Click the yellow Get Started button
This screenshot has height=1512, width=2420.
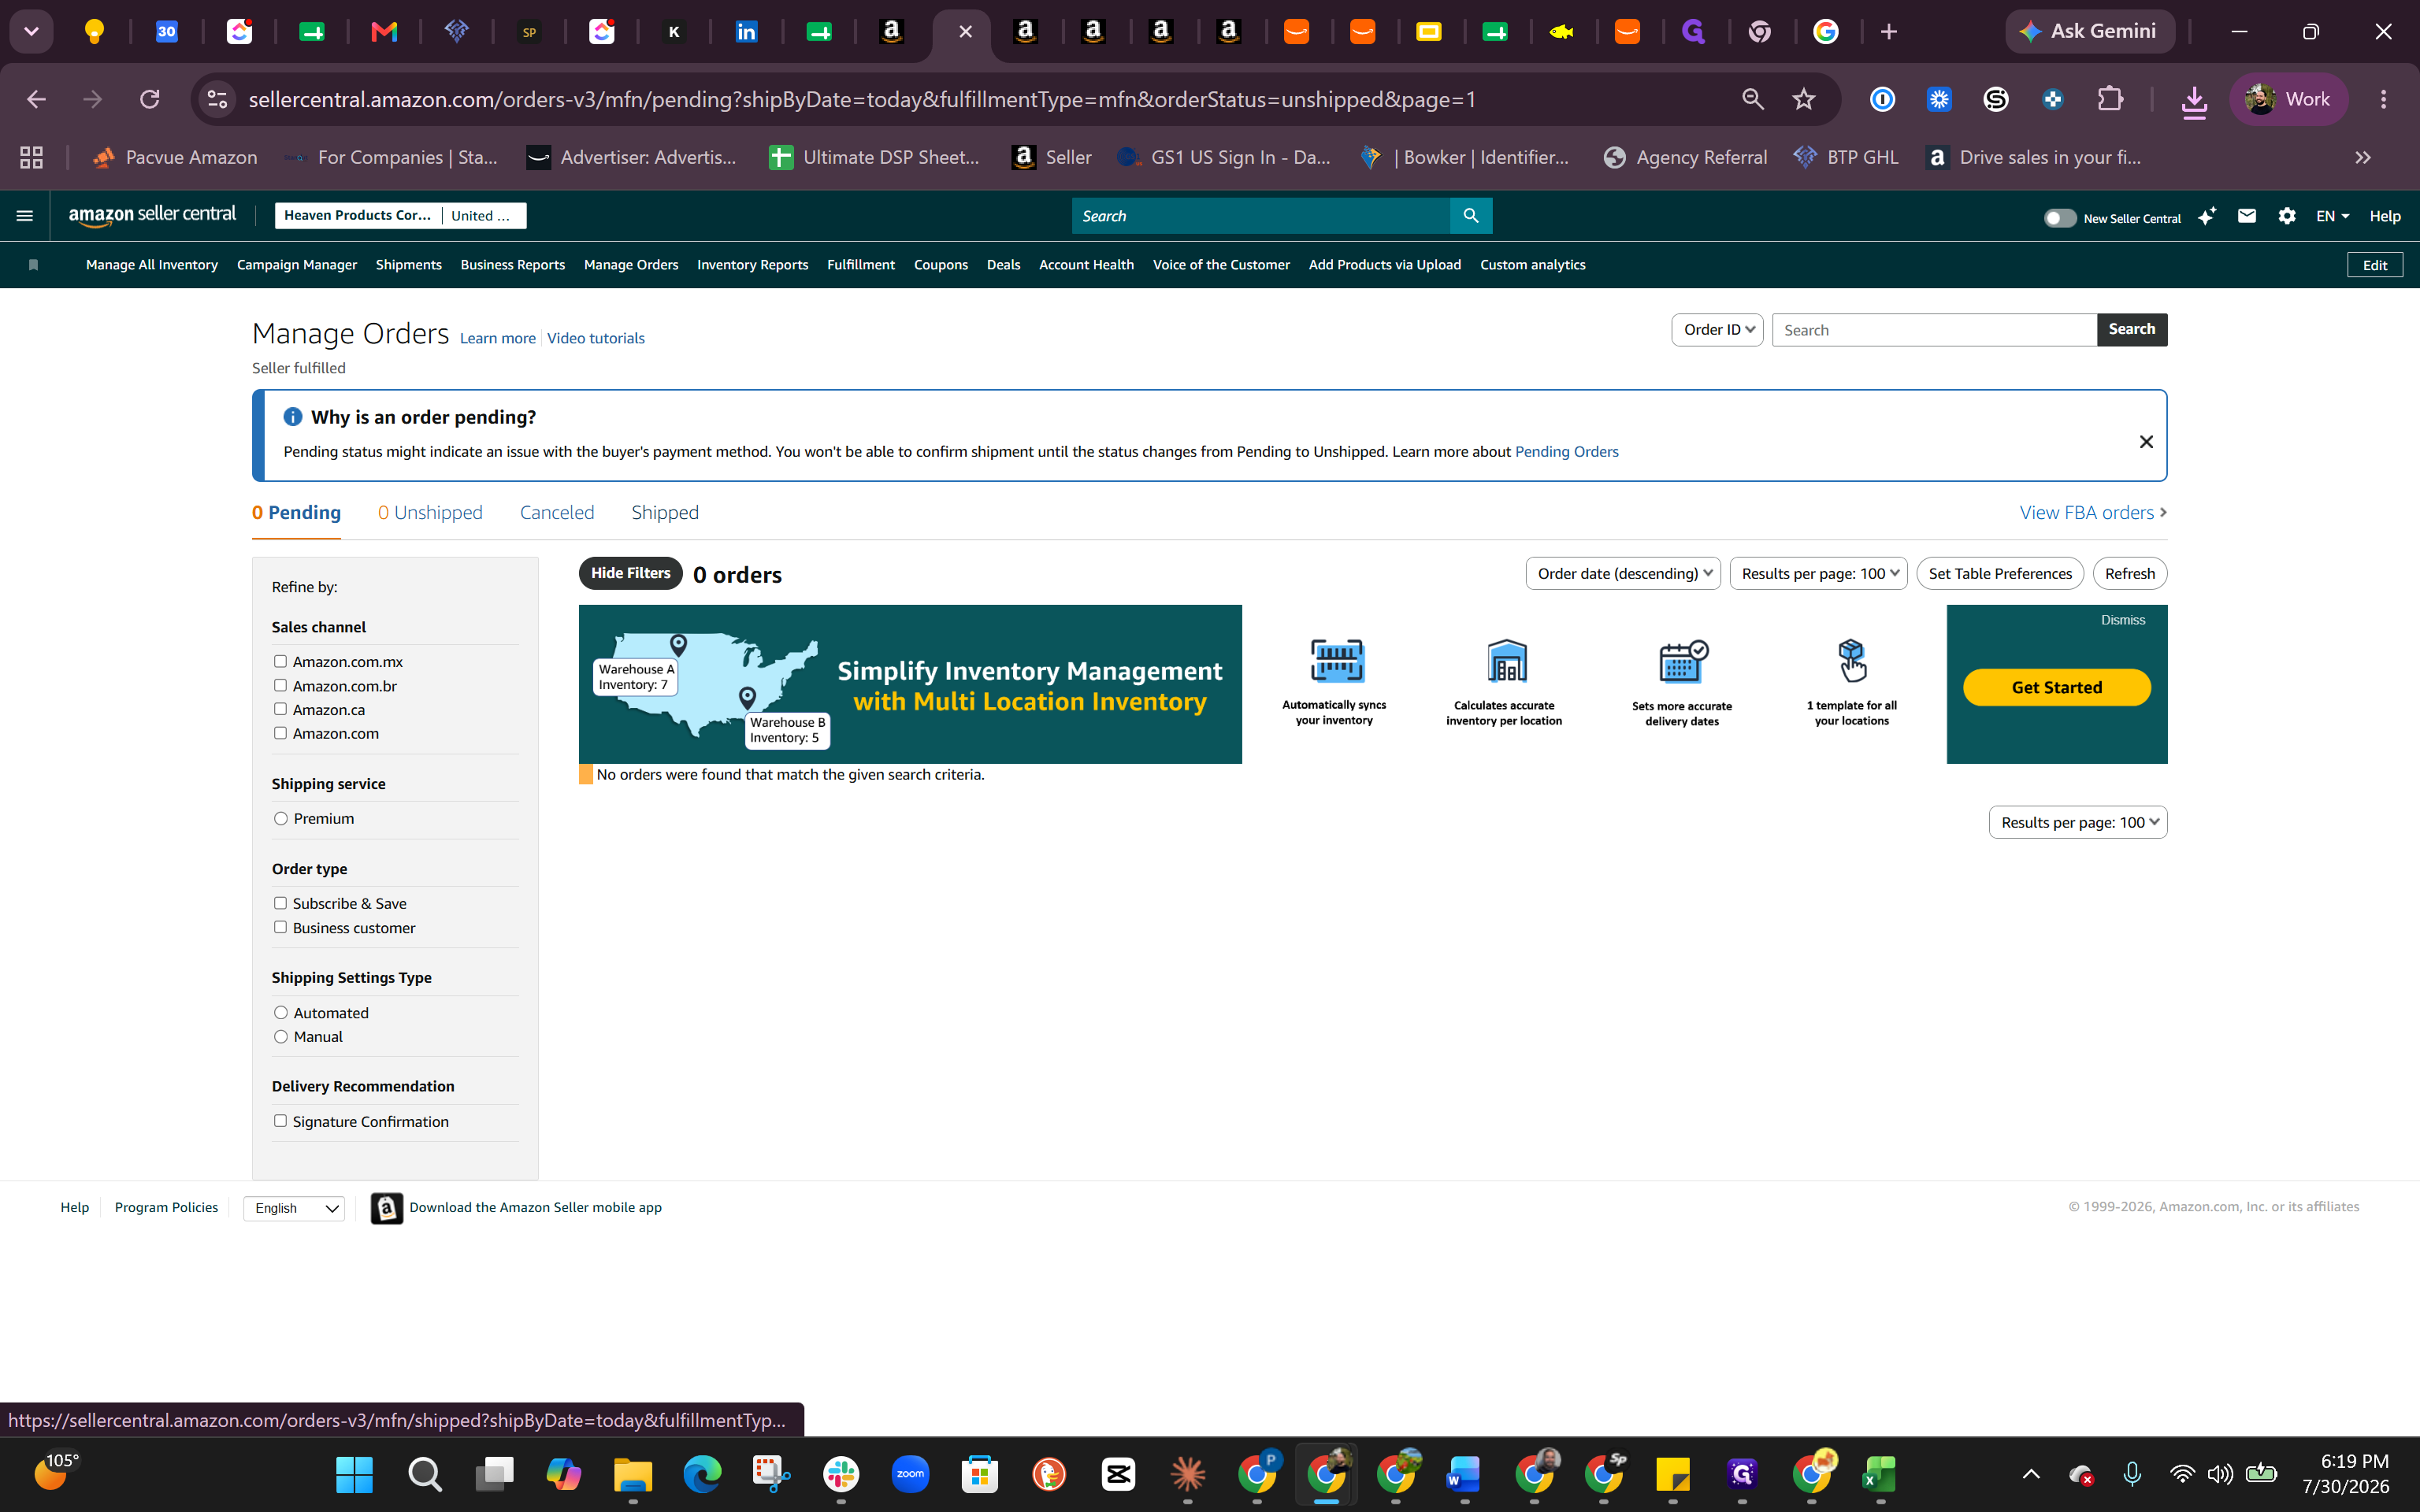[x=2057, y=687]
